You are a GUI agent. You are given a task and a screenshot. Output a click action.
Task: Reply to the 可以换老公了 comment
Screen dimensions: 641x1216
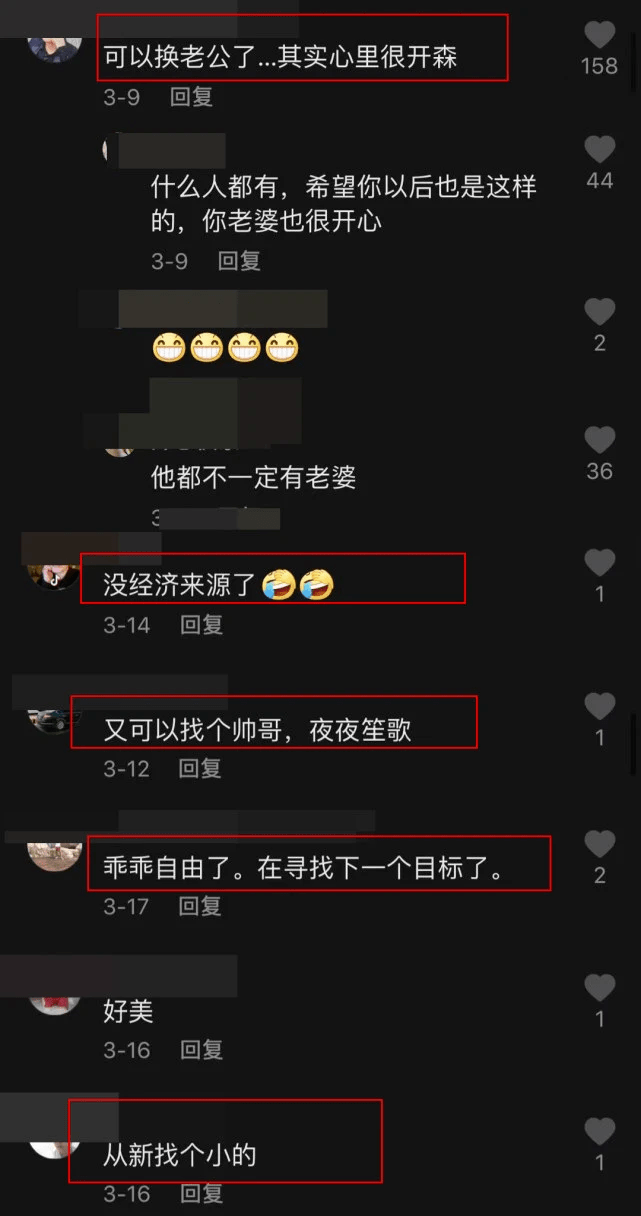191,97
